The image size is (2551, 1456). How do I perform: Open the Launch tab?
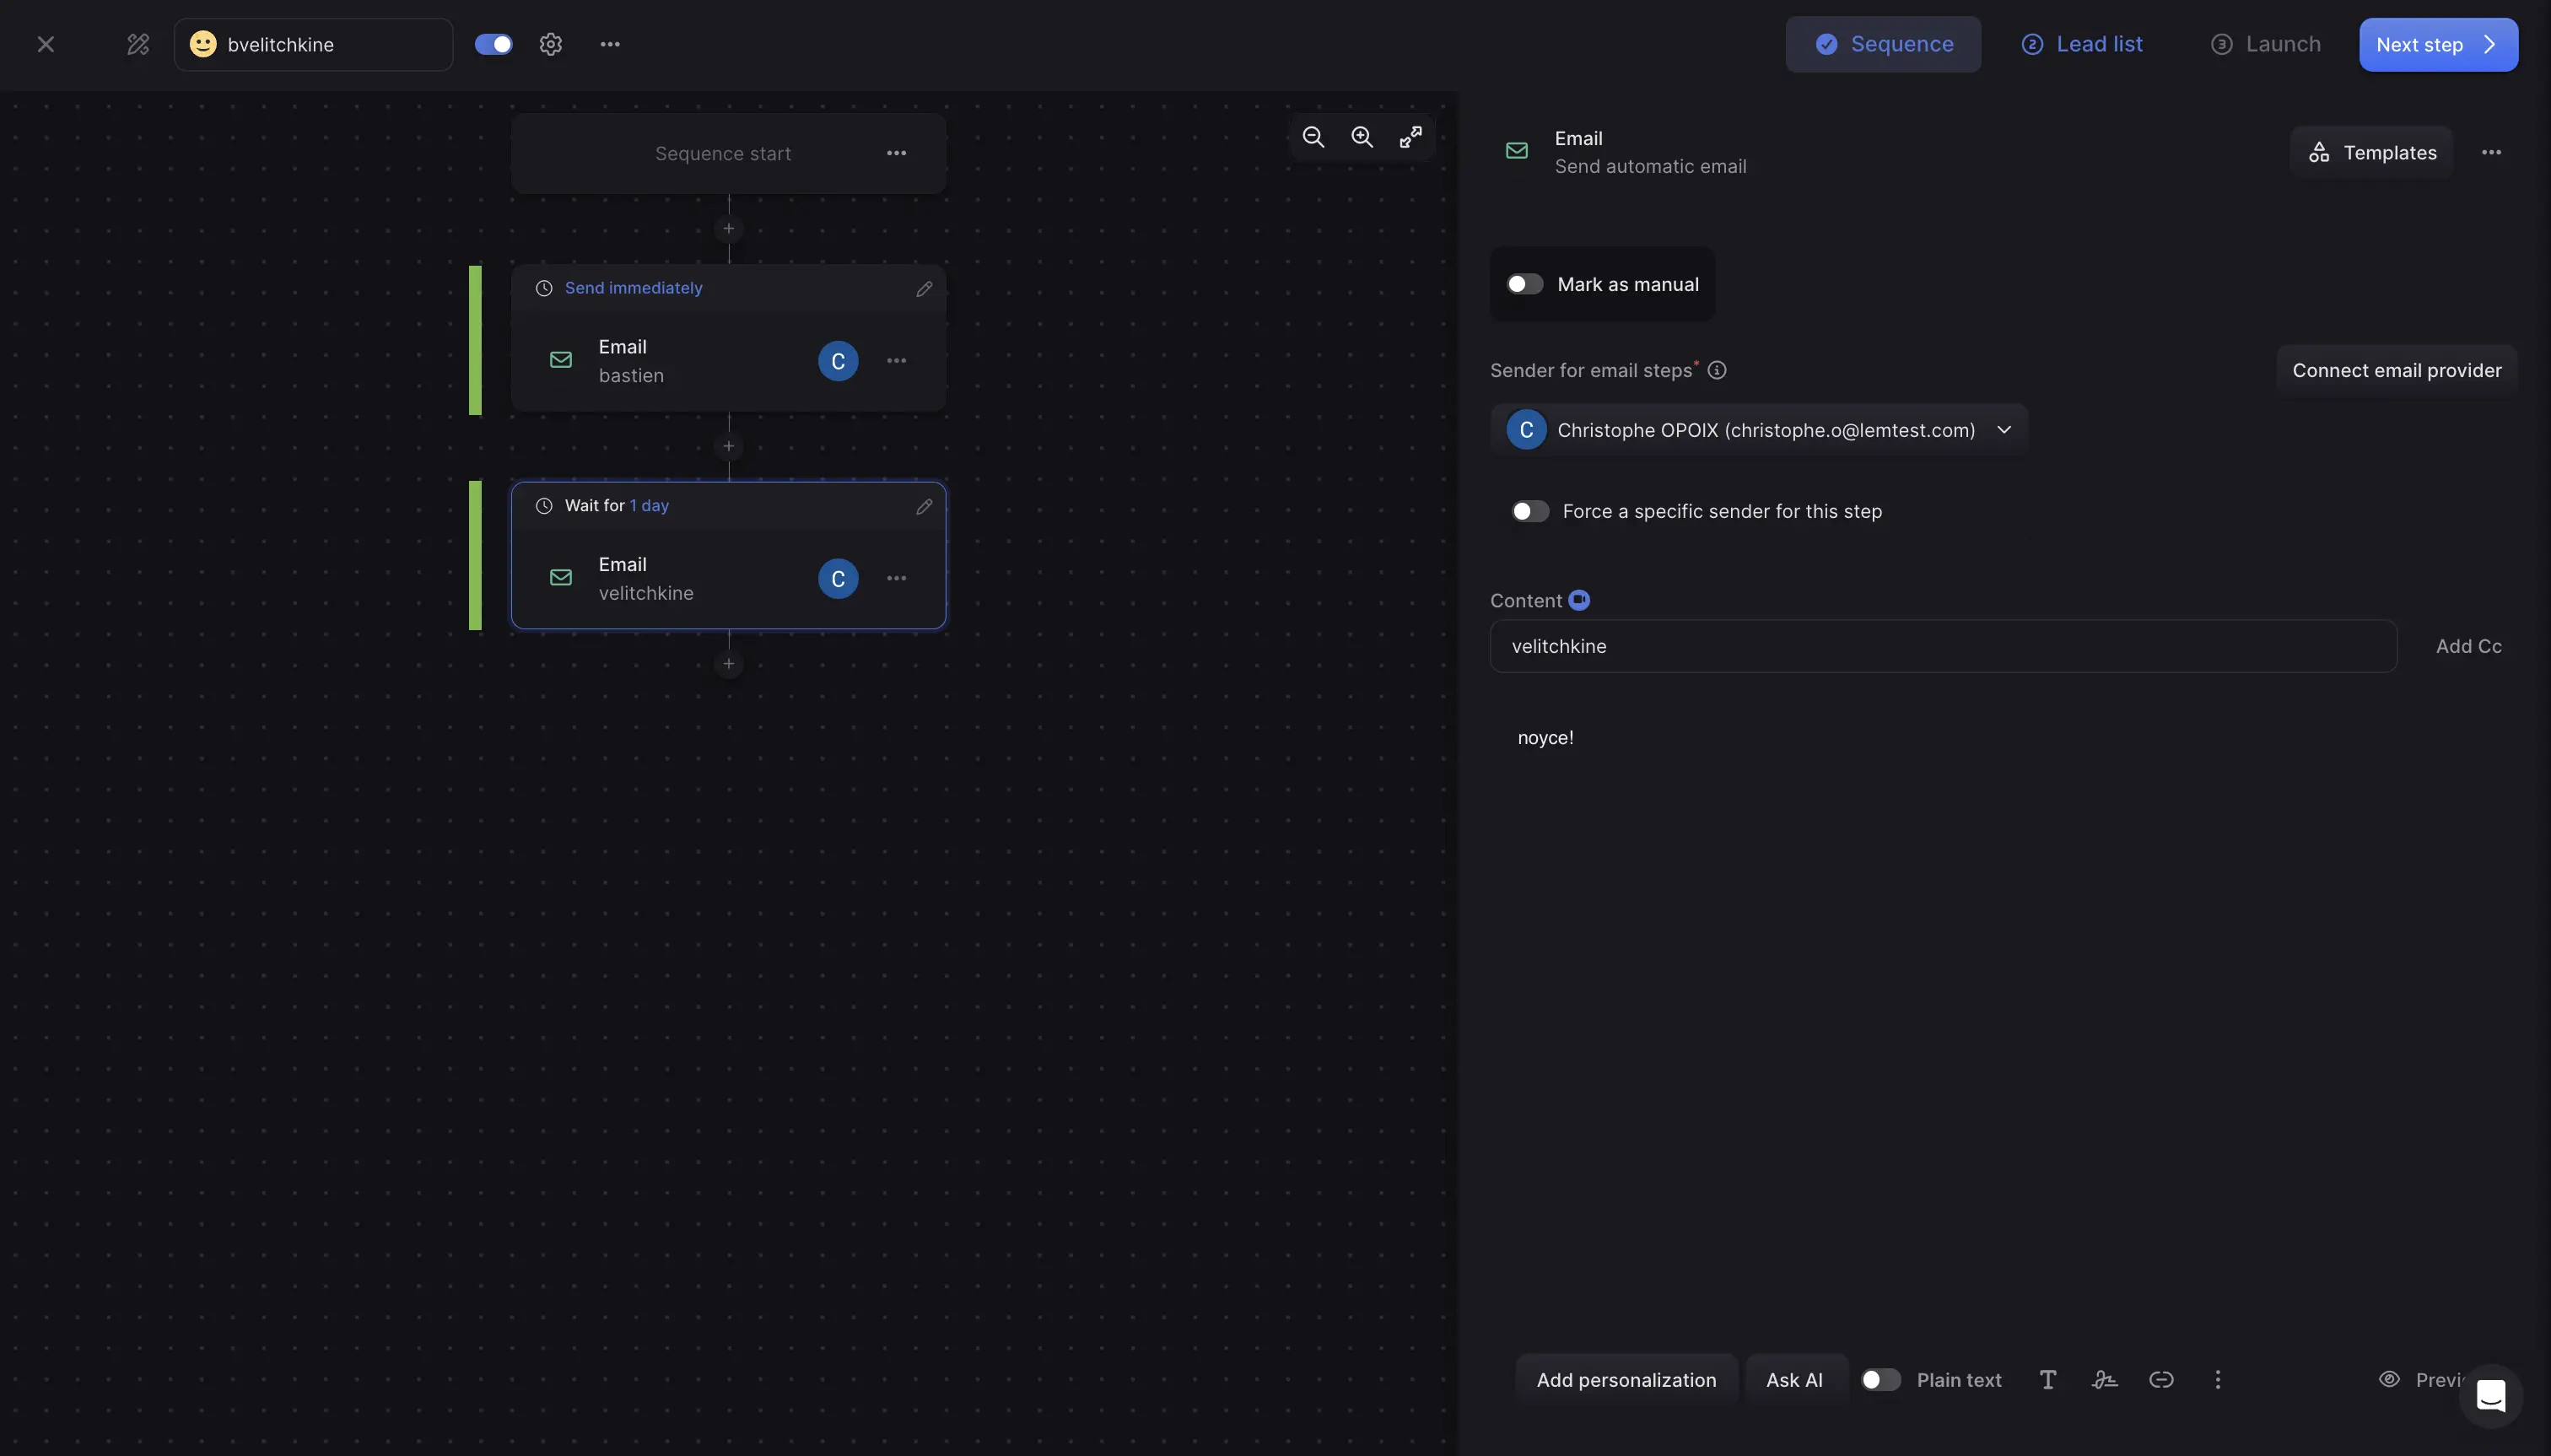(2265, 44)
